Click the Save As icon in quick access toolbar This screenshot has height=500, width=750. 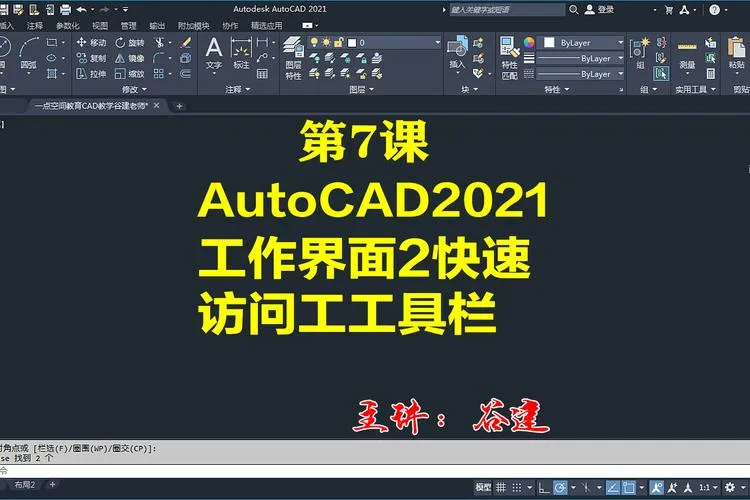coord(19,9)
